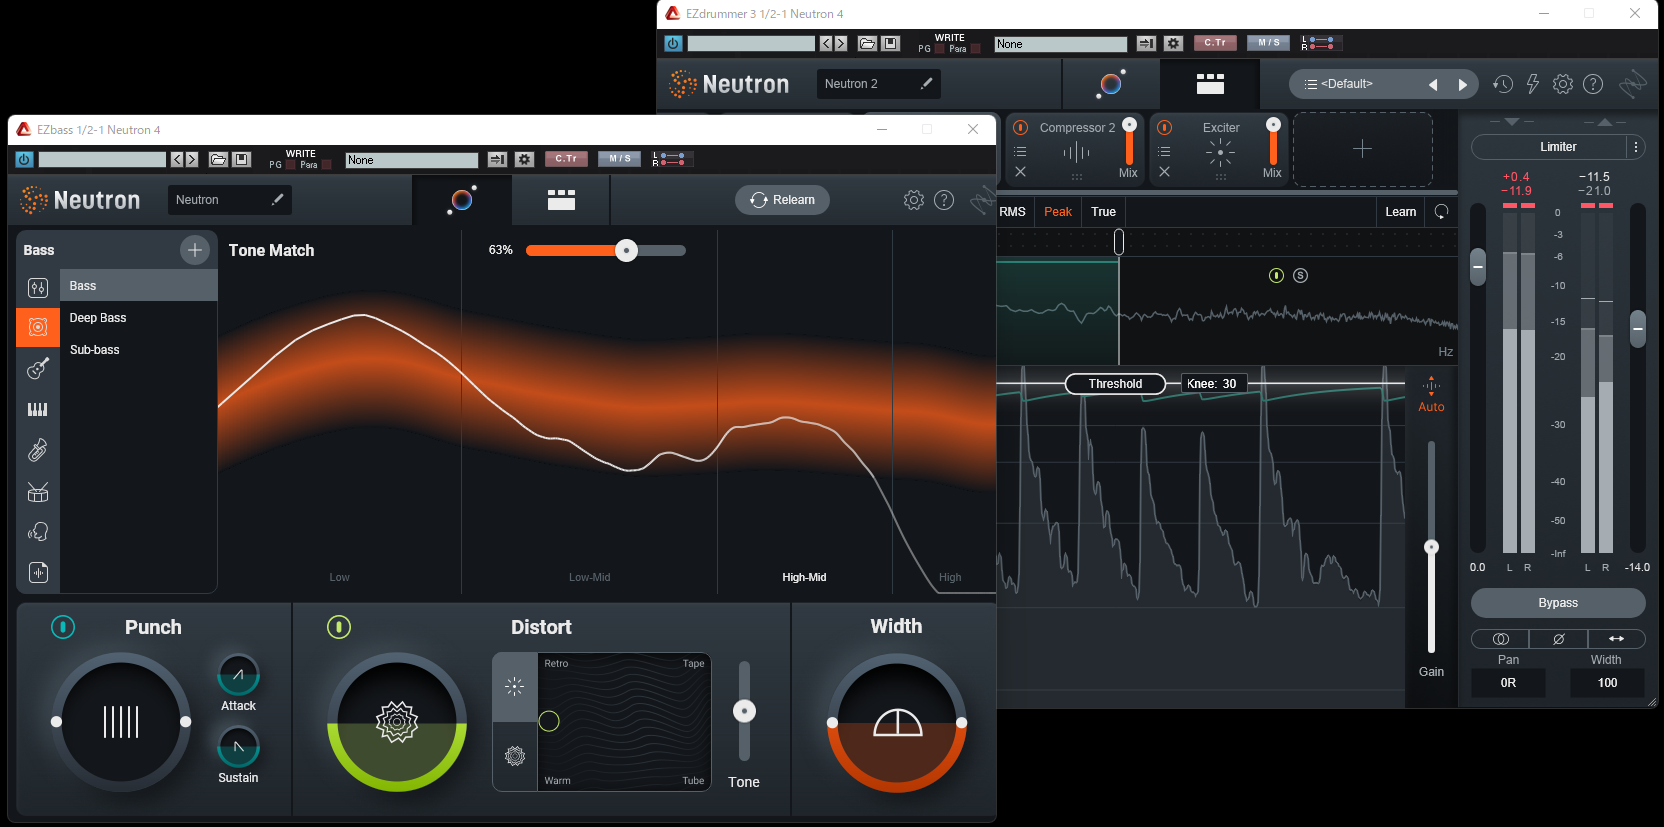Click the Bypass button
Viewport: 1664px width, 827px height.
pyautogui.click(x=1558, y=603)
